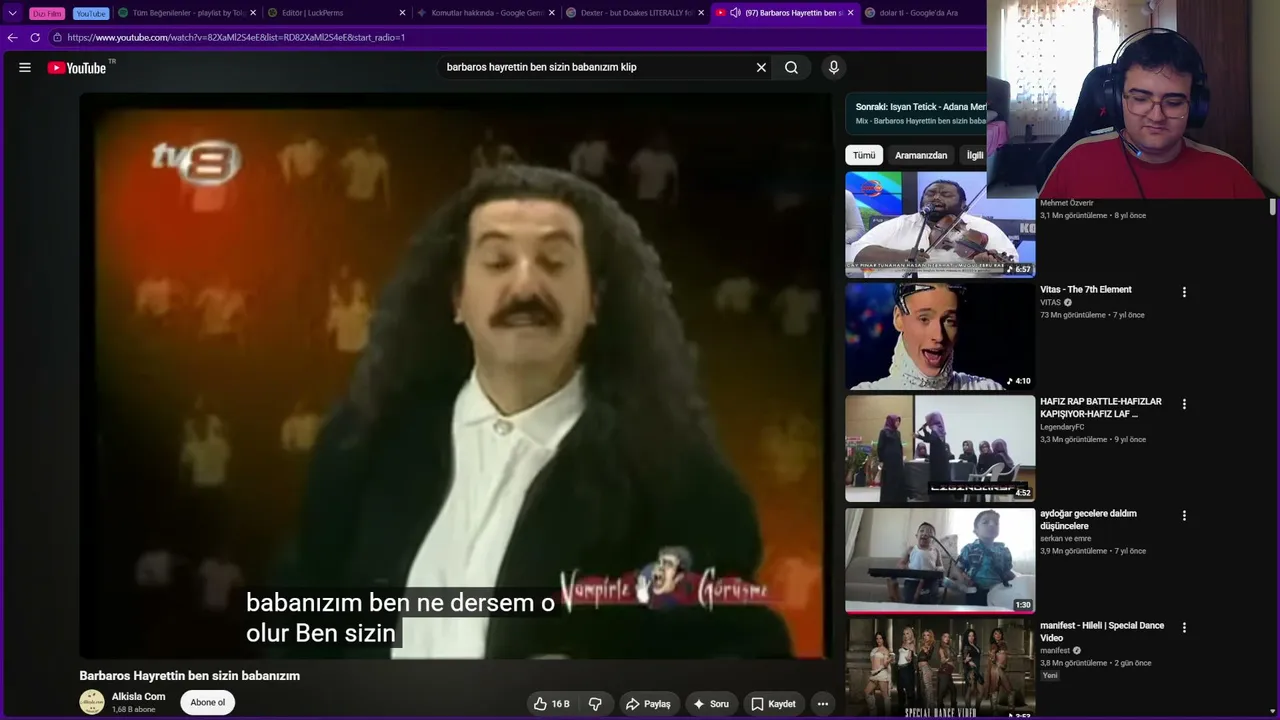Screen dimensions: 1280x720
Task: Start voice search with the microphone
Action: pyautogui.click(x=834, y=67)
